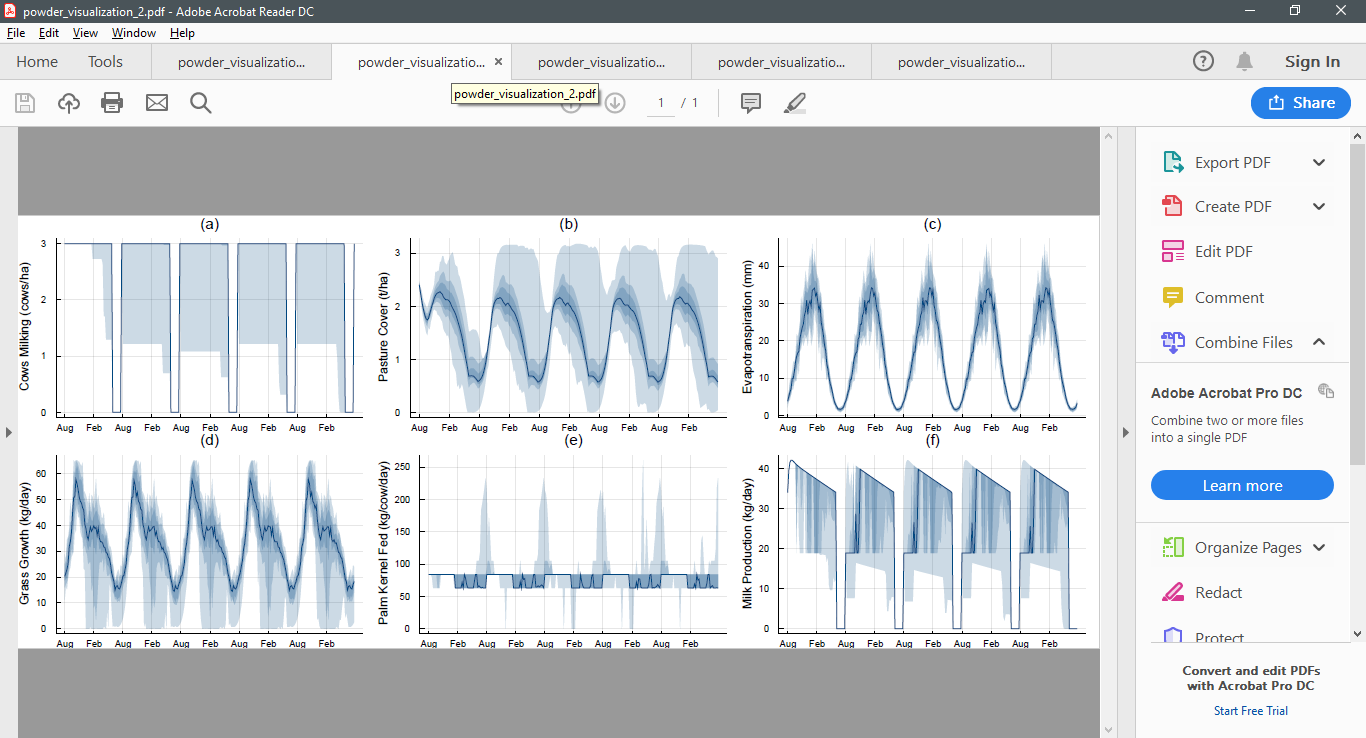Viewport: 1366px width, 738px height.
Task: Open the Help menu
Action: [183, 33]
